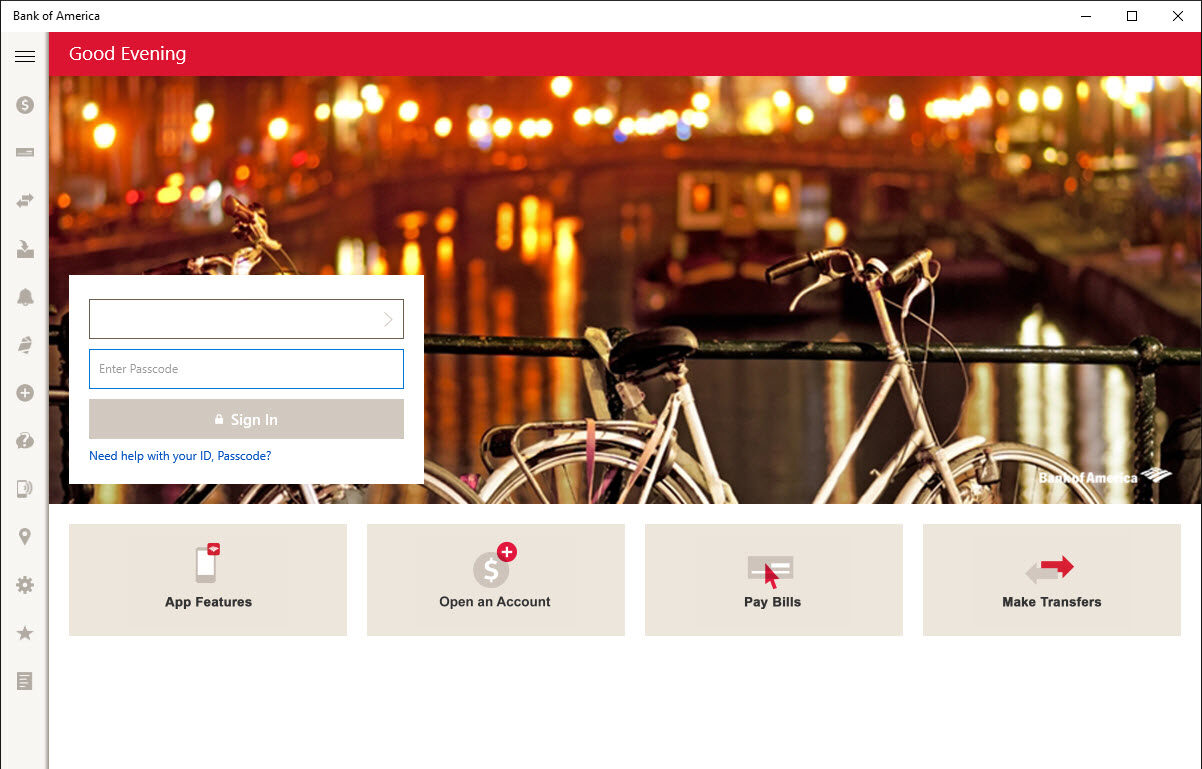Viewport: 1202px width, 769px height.
Task: Click the plus circle sidebar icon
Action: (x=25, y=393)
